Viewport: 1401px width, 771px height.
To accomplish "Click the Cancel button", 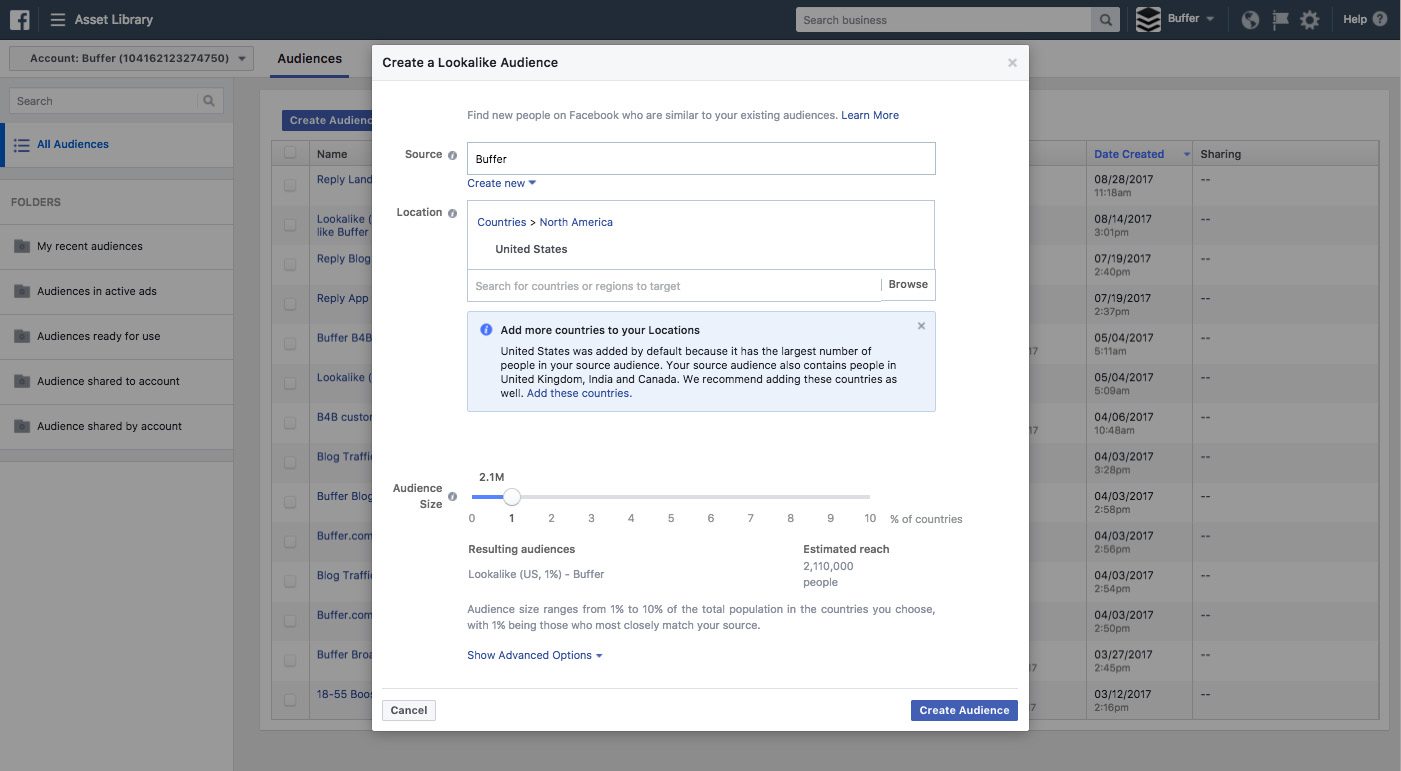I will [409, 710].
